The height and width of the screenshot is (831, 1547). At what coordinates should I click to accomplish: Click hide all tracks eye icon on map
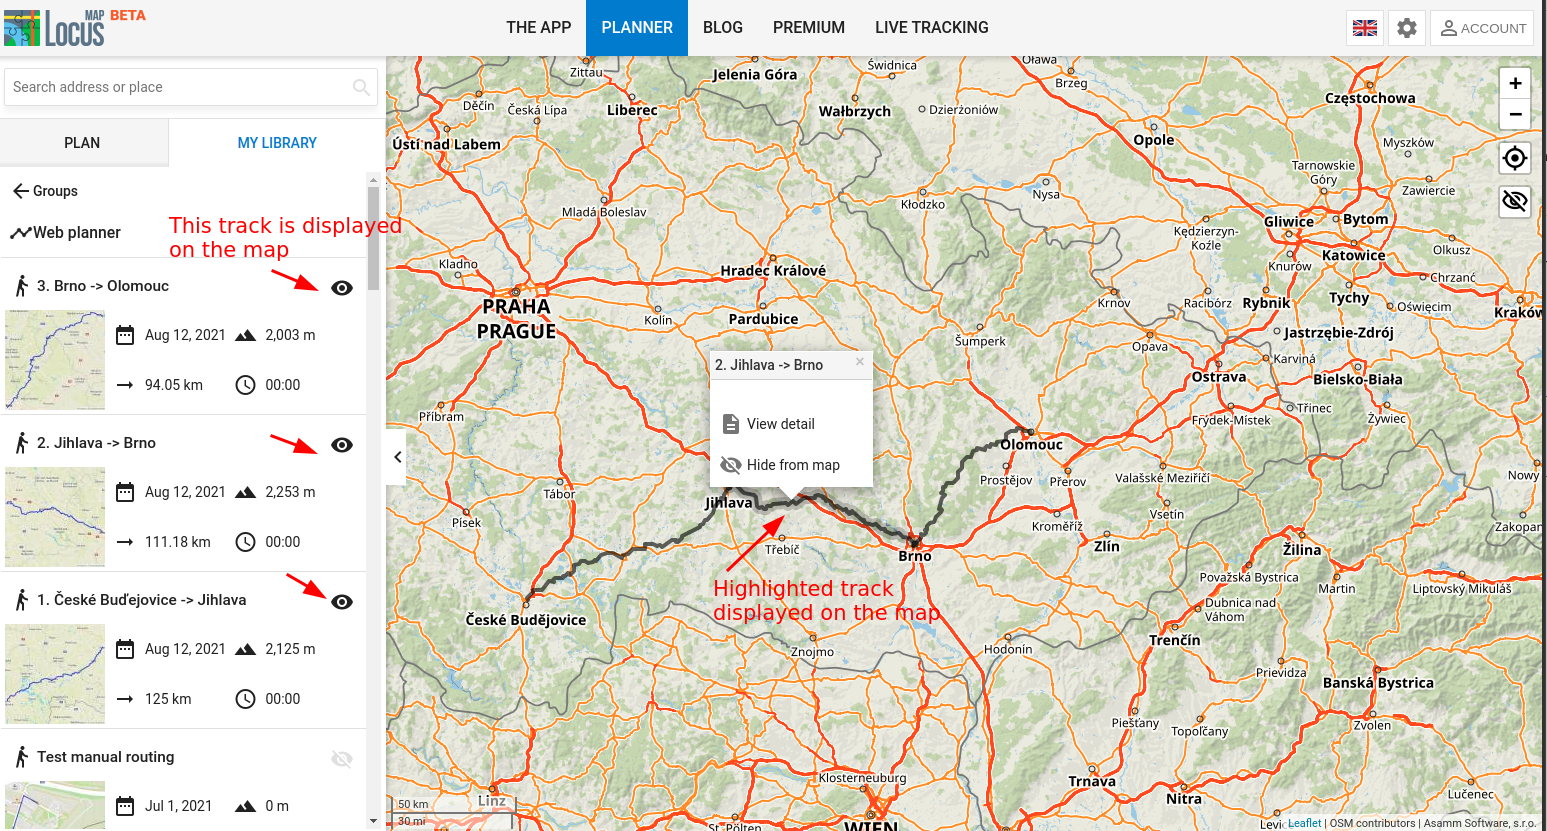click(1515, 201)
